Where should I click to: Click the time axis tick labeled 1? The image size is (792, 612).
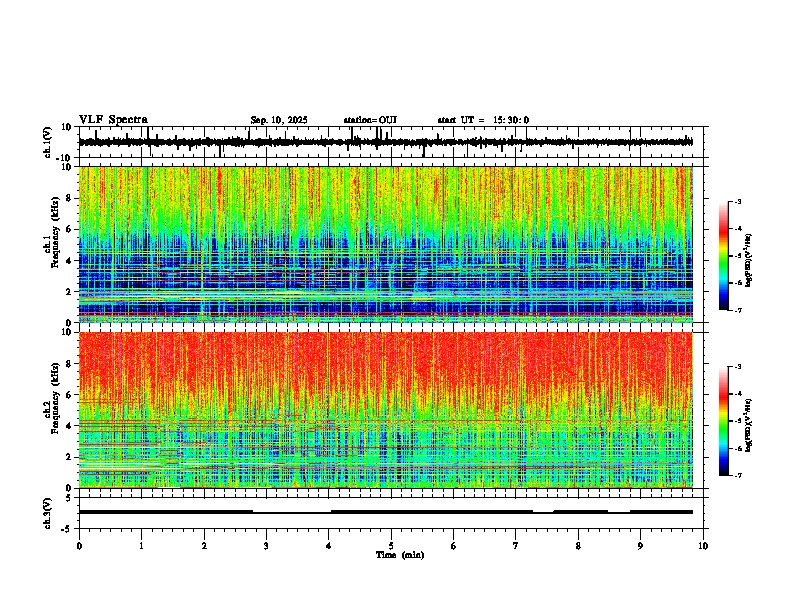click(141, 546)
